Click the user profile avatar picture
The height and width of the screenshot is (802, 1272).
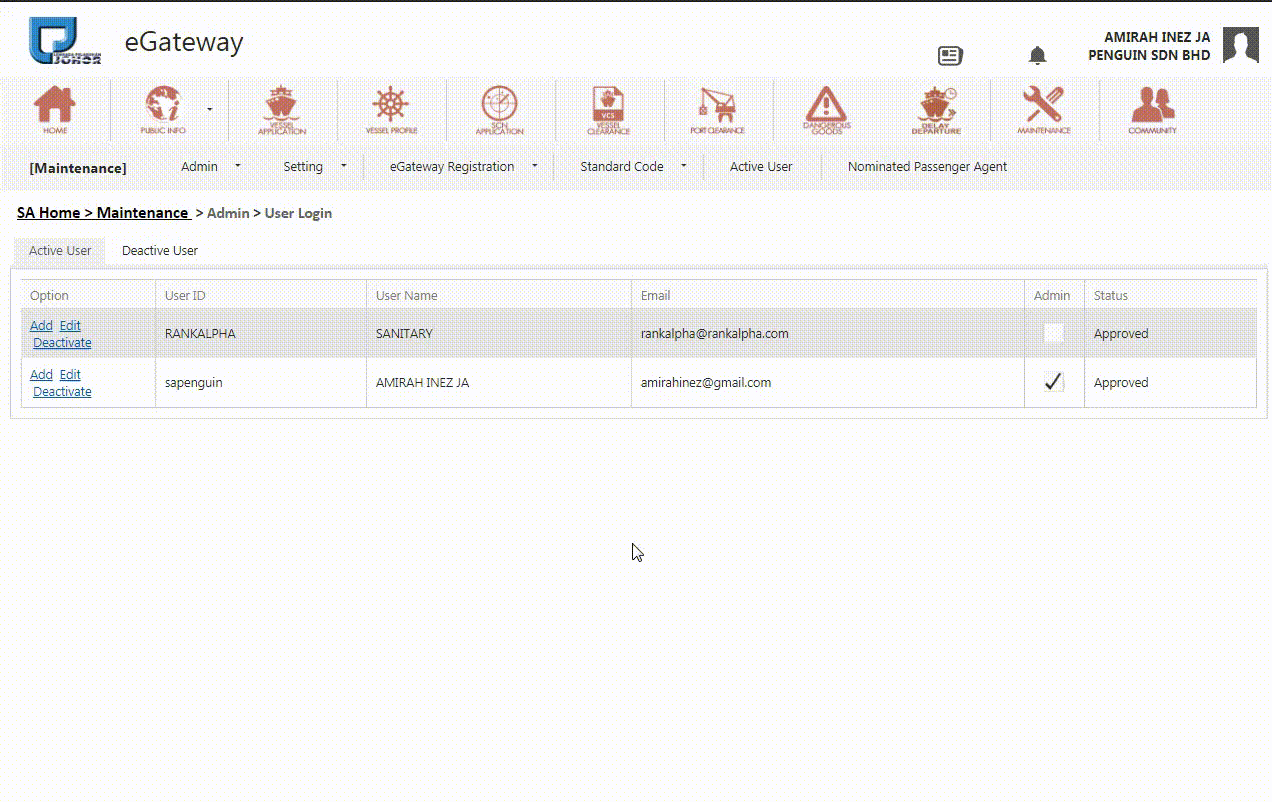pos(1240,46)
